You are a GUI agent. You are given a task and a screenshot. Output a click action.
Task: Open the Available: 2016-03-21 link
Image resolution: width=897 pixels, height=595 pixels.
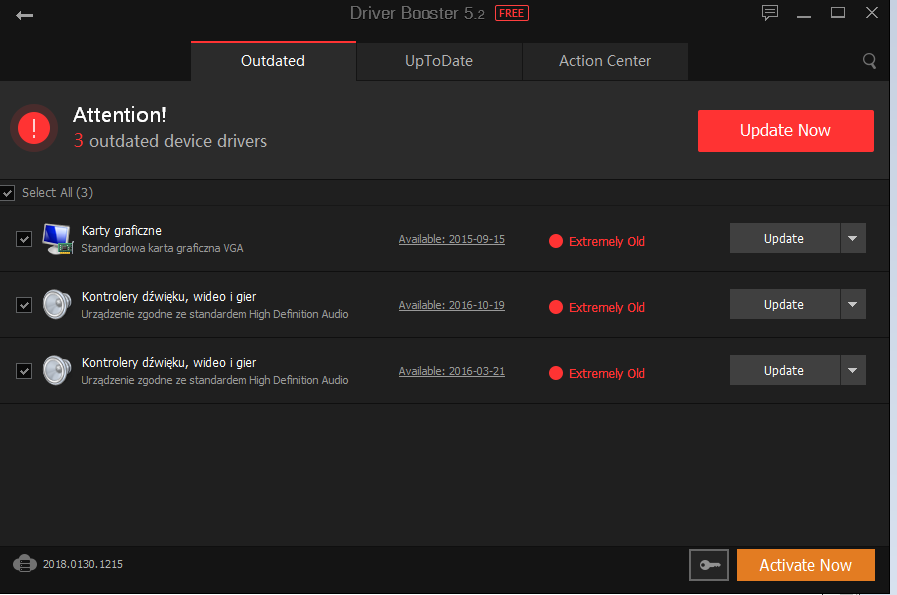pyautogui.click(x=451, y=371)
